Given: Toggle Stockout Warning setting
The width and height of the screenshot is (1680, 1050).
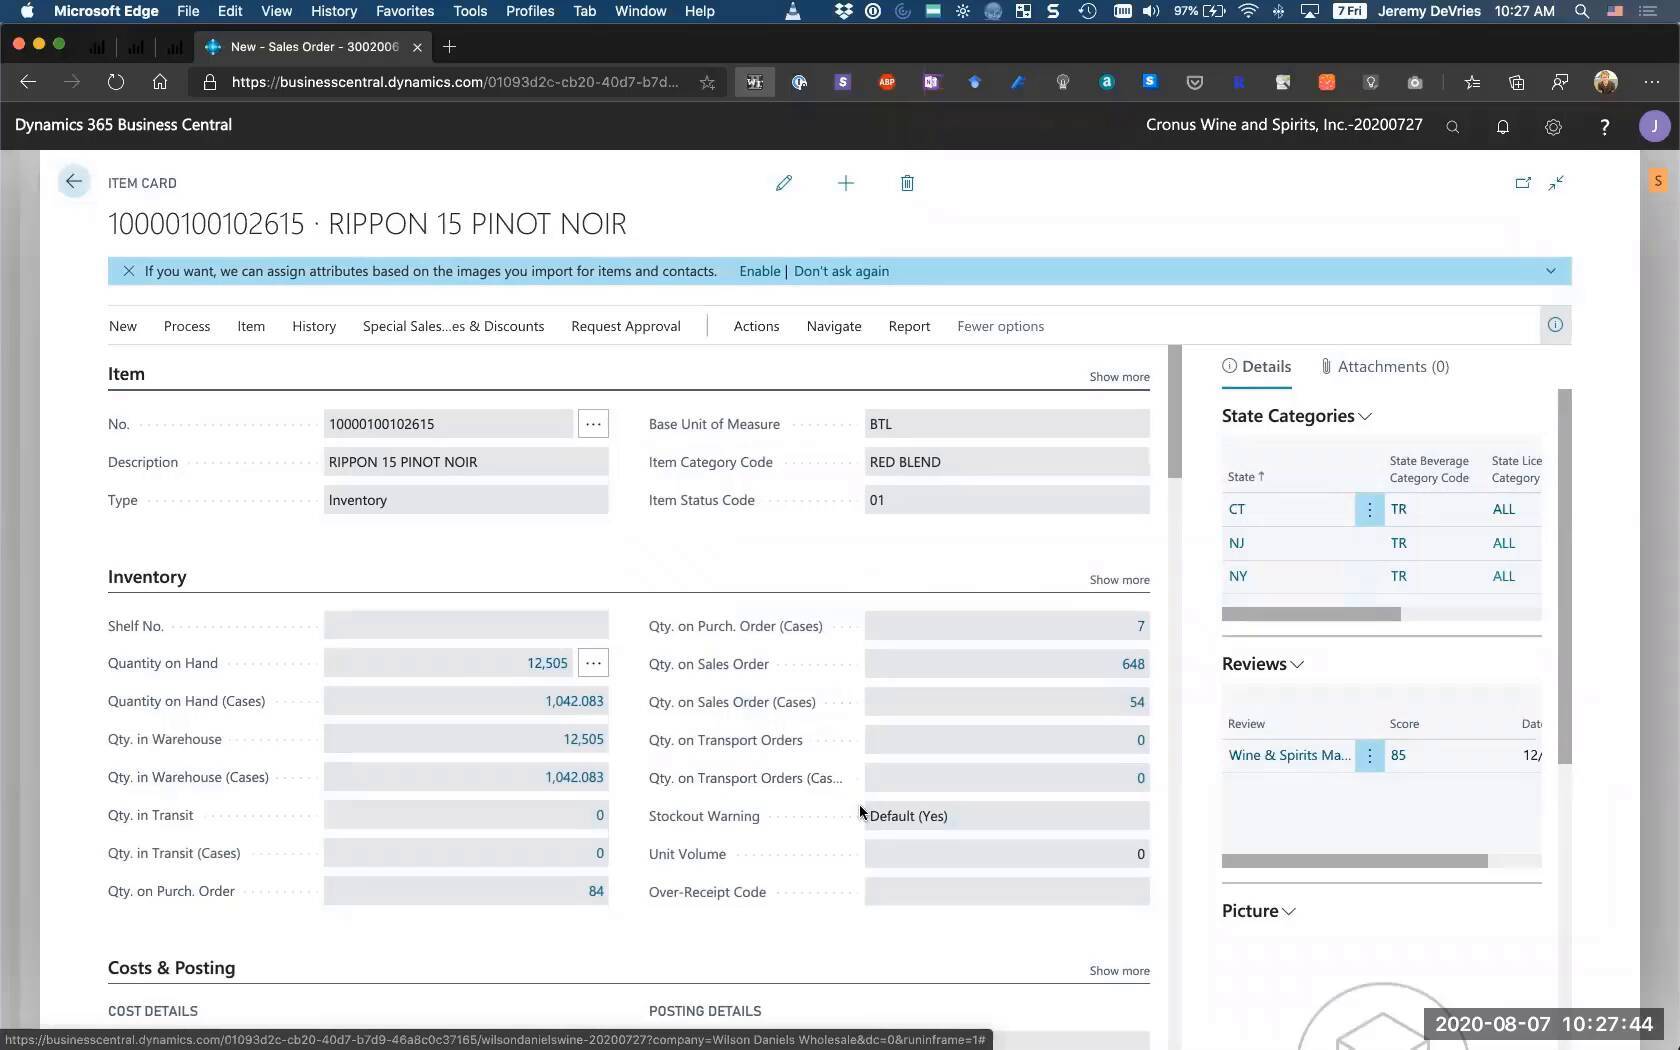Looking at the screenshot, I should tap(1005, 816).
